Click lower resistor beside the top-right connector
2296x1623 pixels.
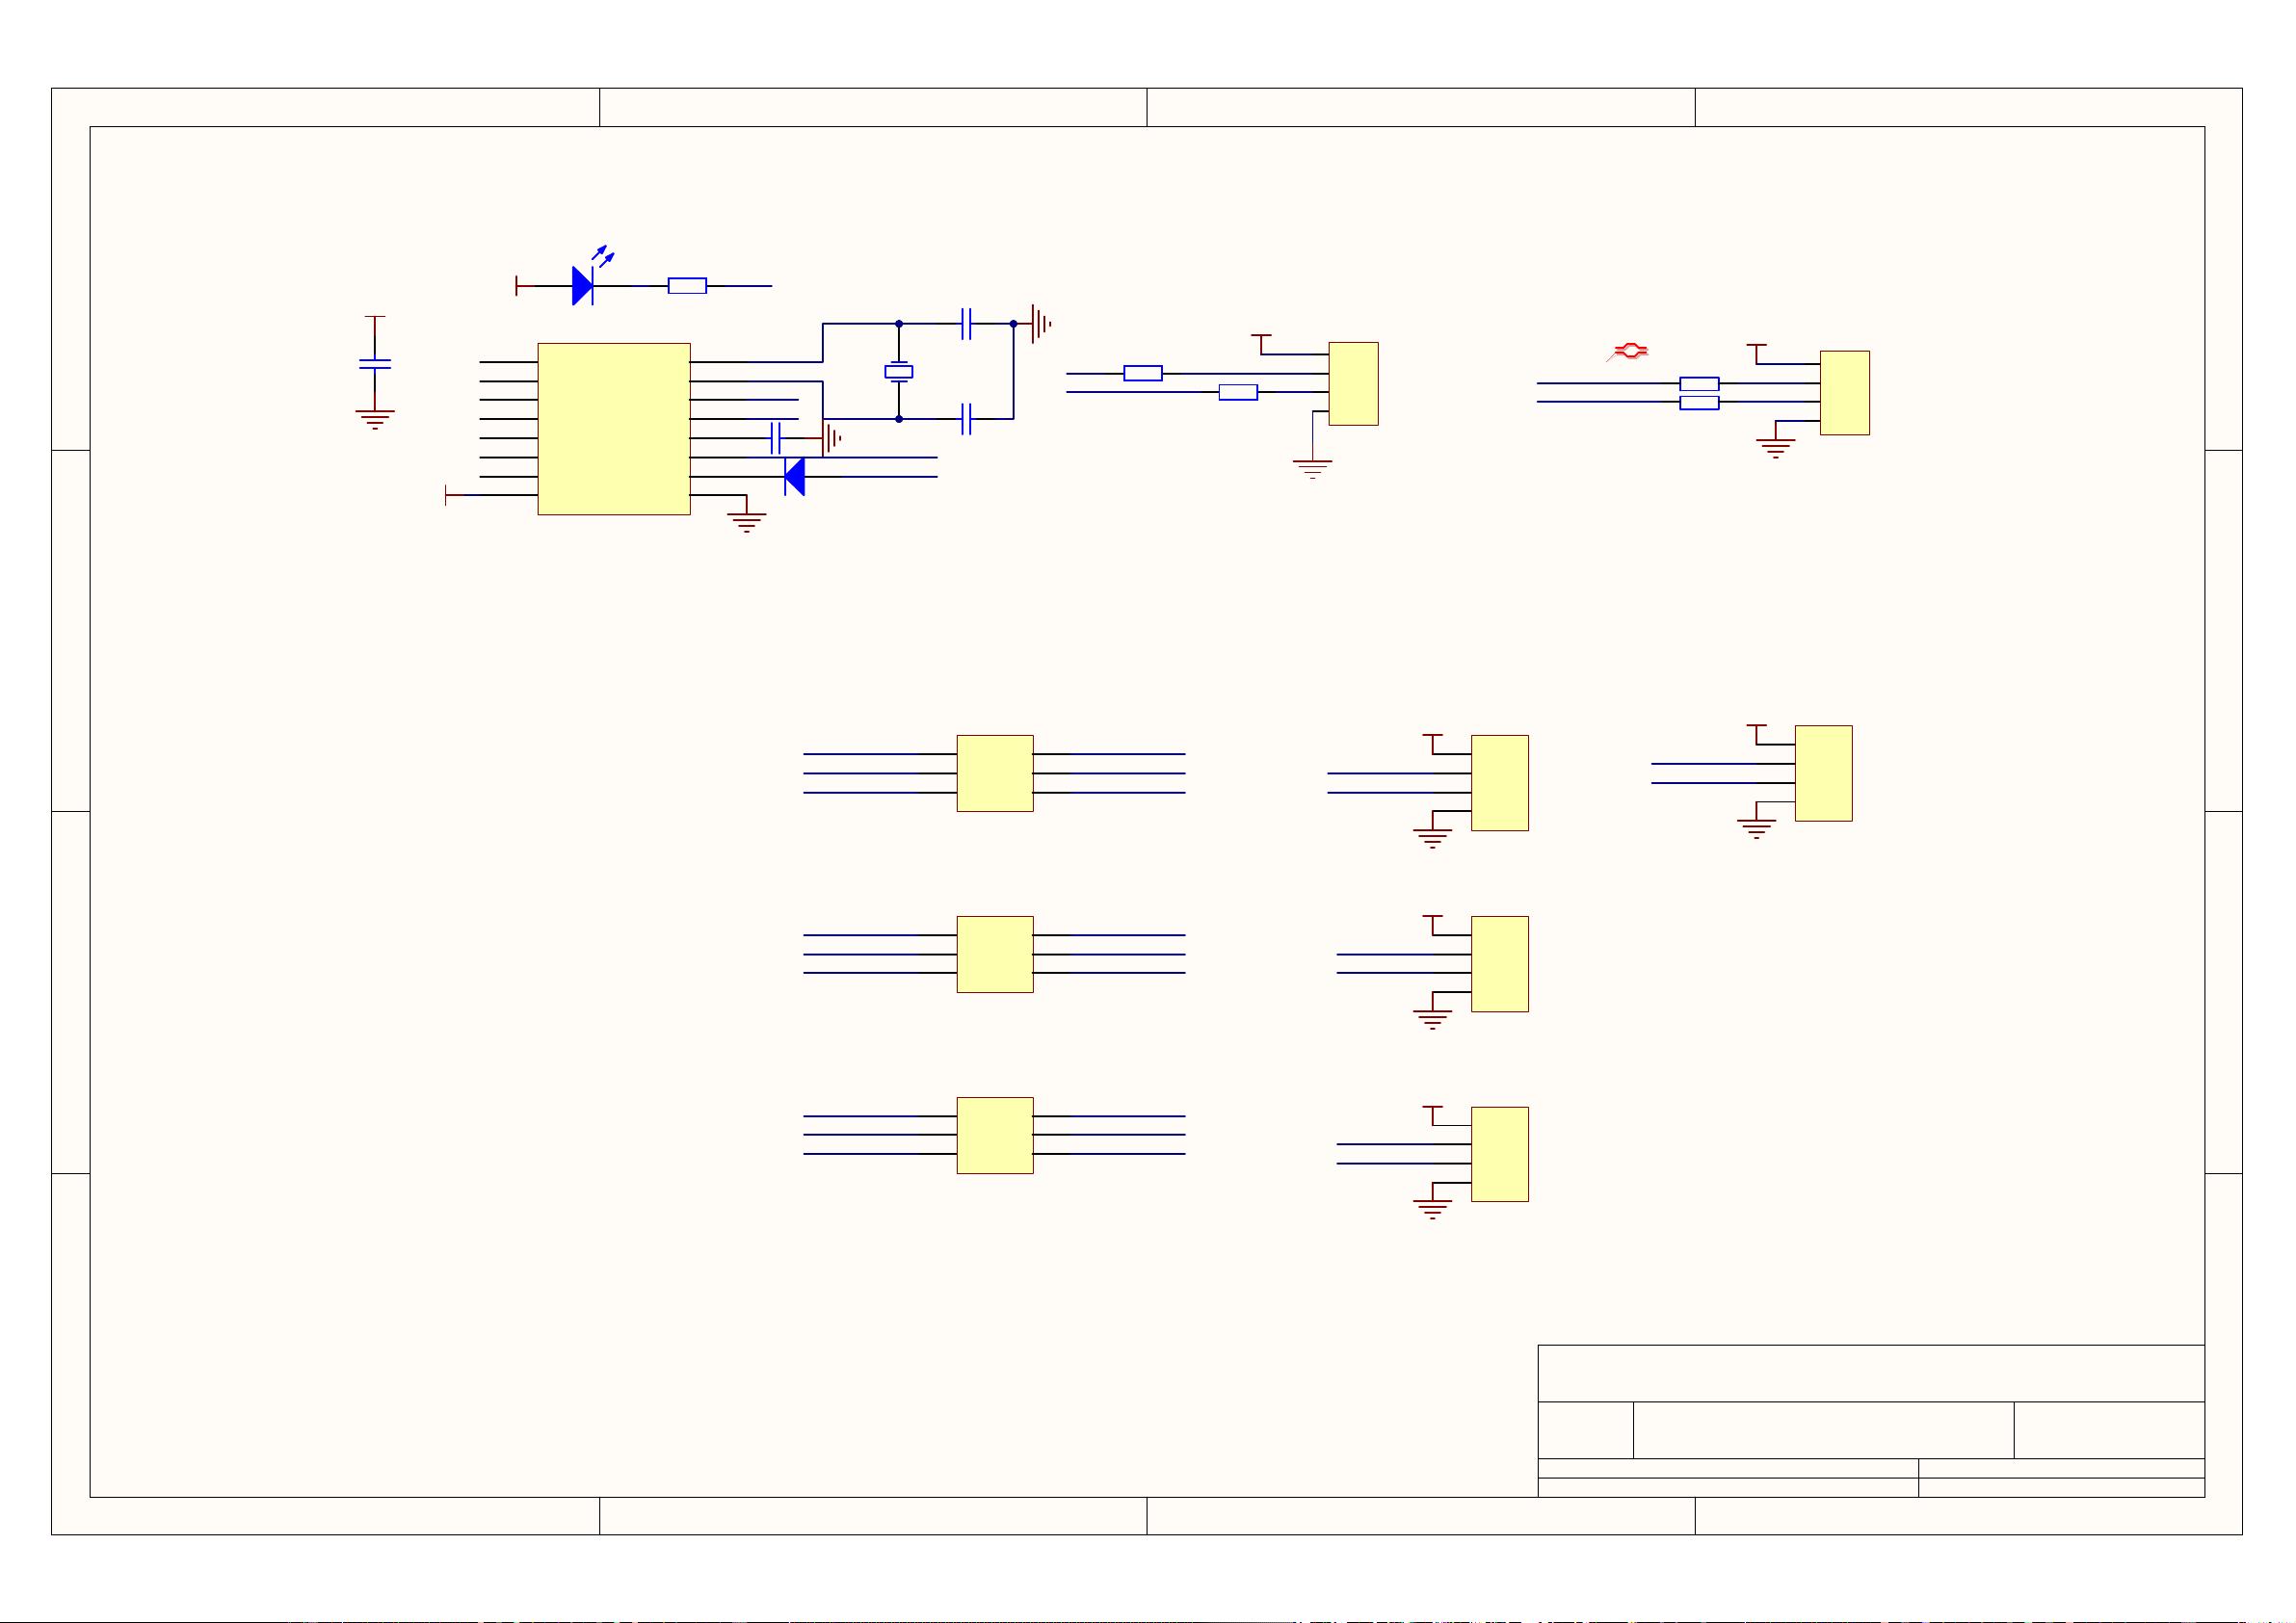(1699, 403)
